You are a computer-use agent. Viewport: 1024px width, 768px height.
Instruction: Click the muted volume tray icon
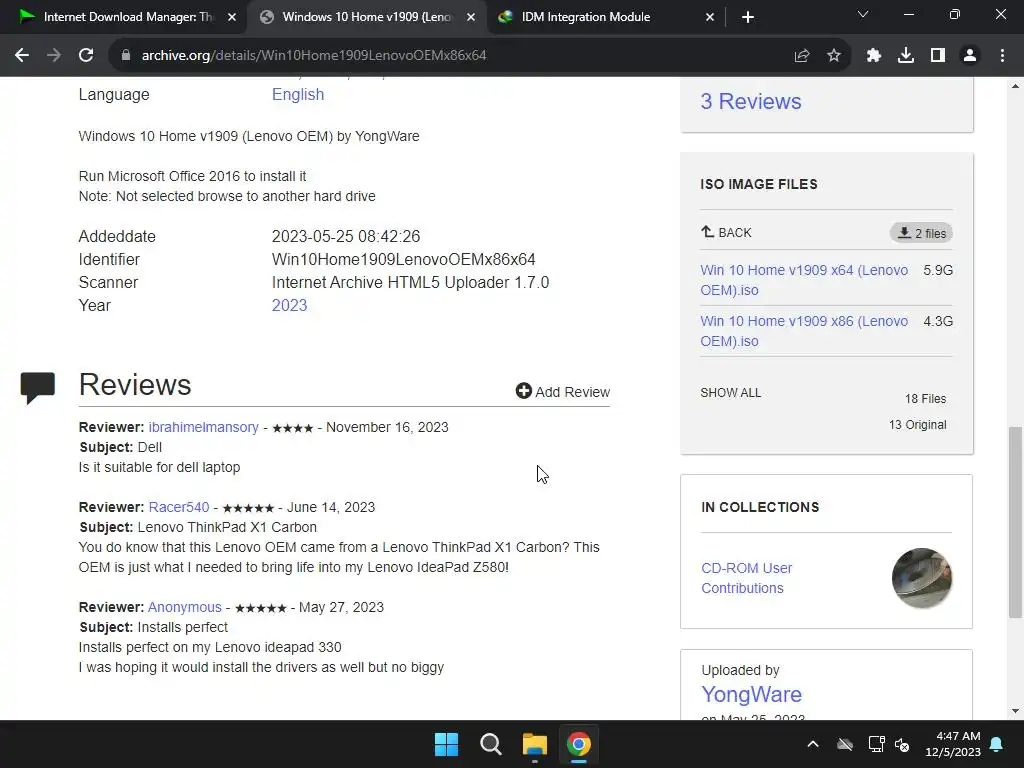coord(902,744)
